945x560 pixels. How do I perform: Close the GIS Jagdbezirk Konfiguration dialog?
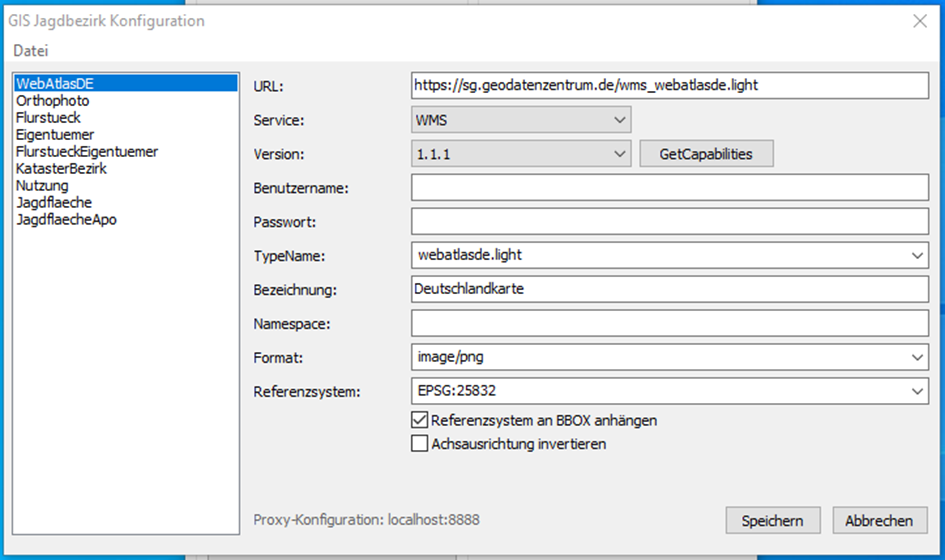pos(920,20)
